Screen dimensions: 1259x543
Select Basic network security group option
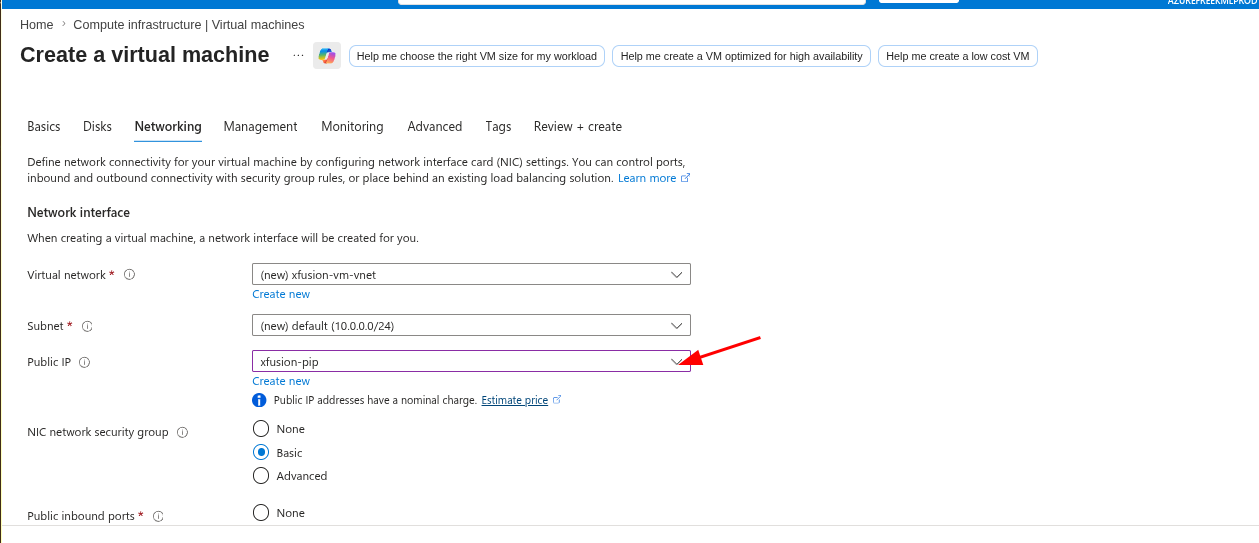(261, 452)
